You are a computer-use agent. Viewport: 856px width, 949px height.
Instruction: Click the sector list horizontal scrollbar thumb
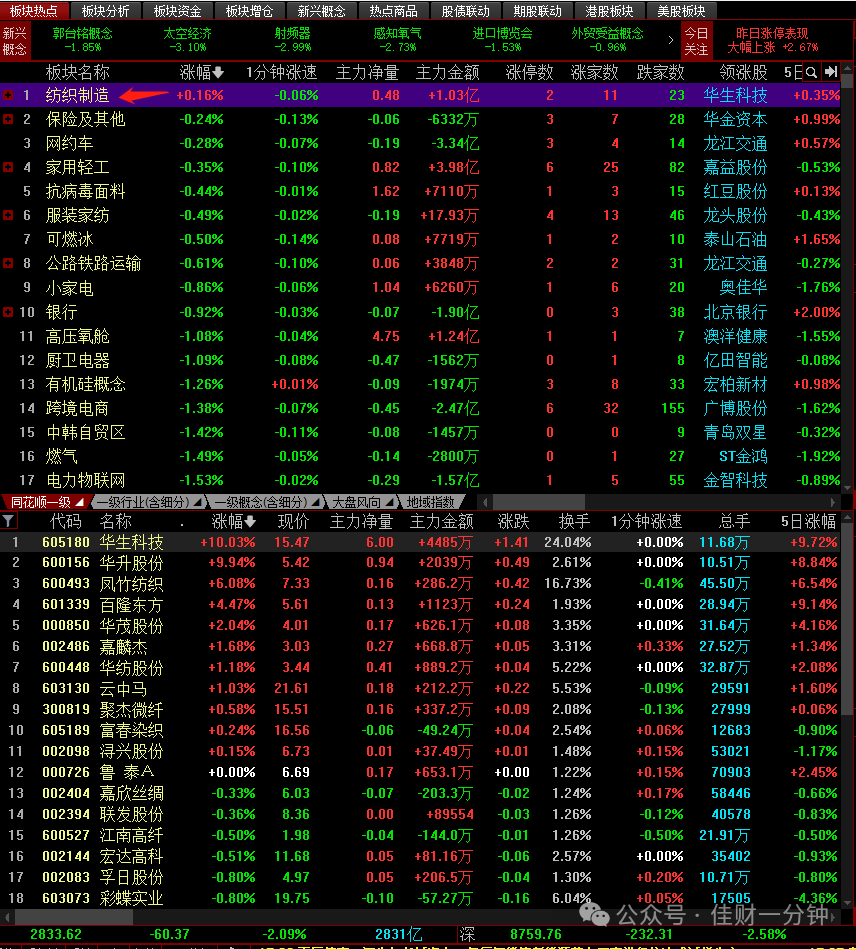coord(539,502)
